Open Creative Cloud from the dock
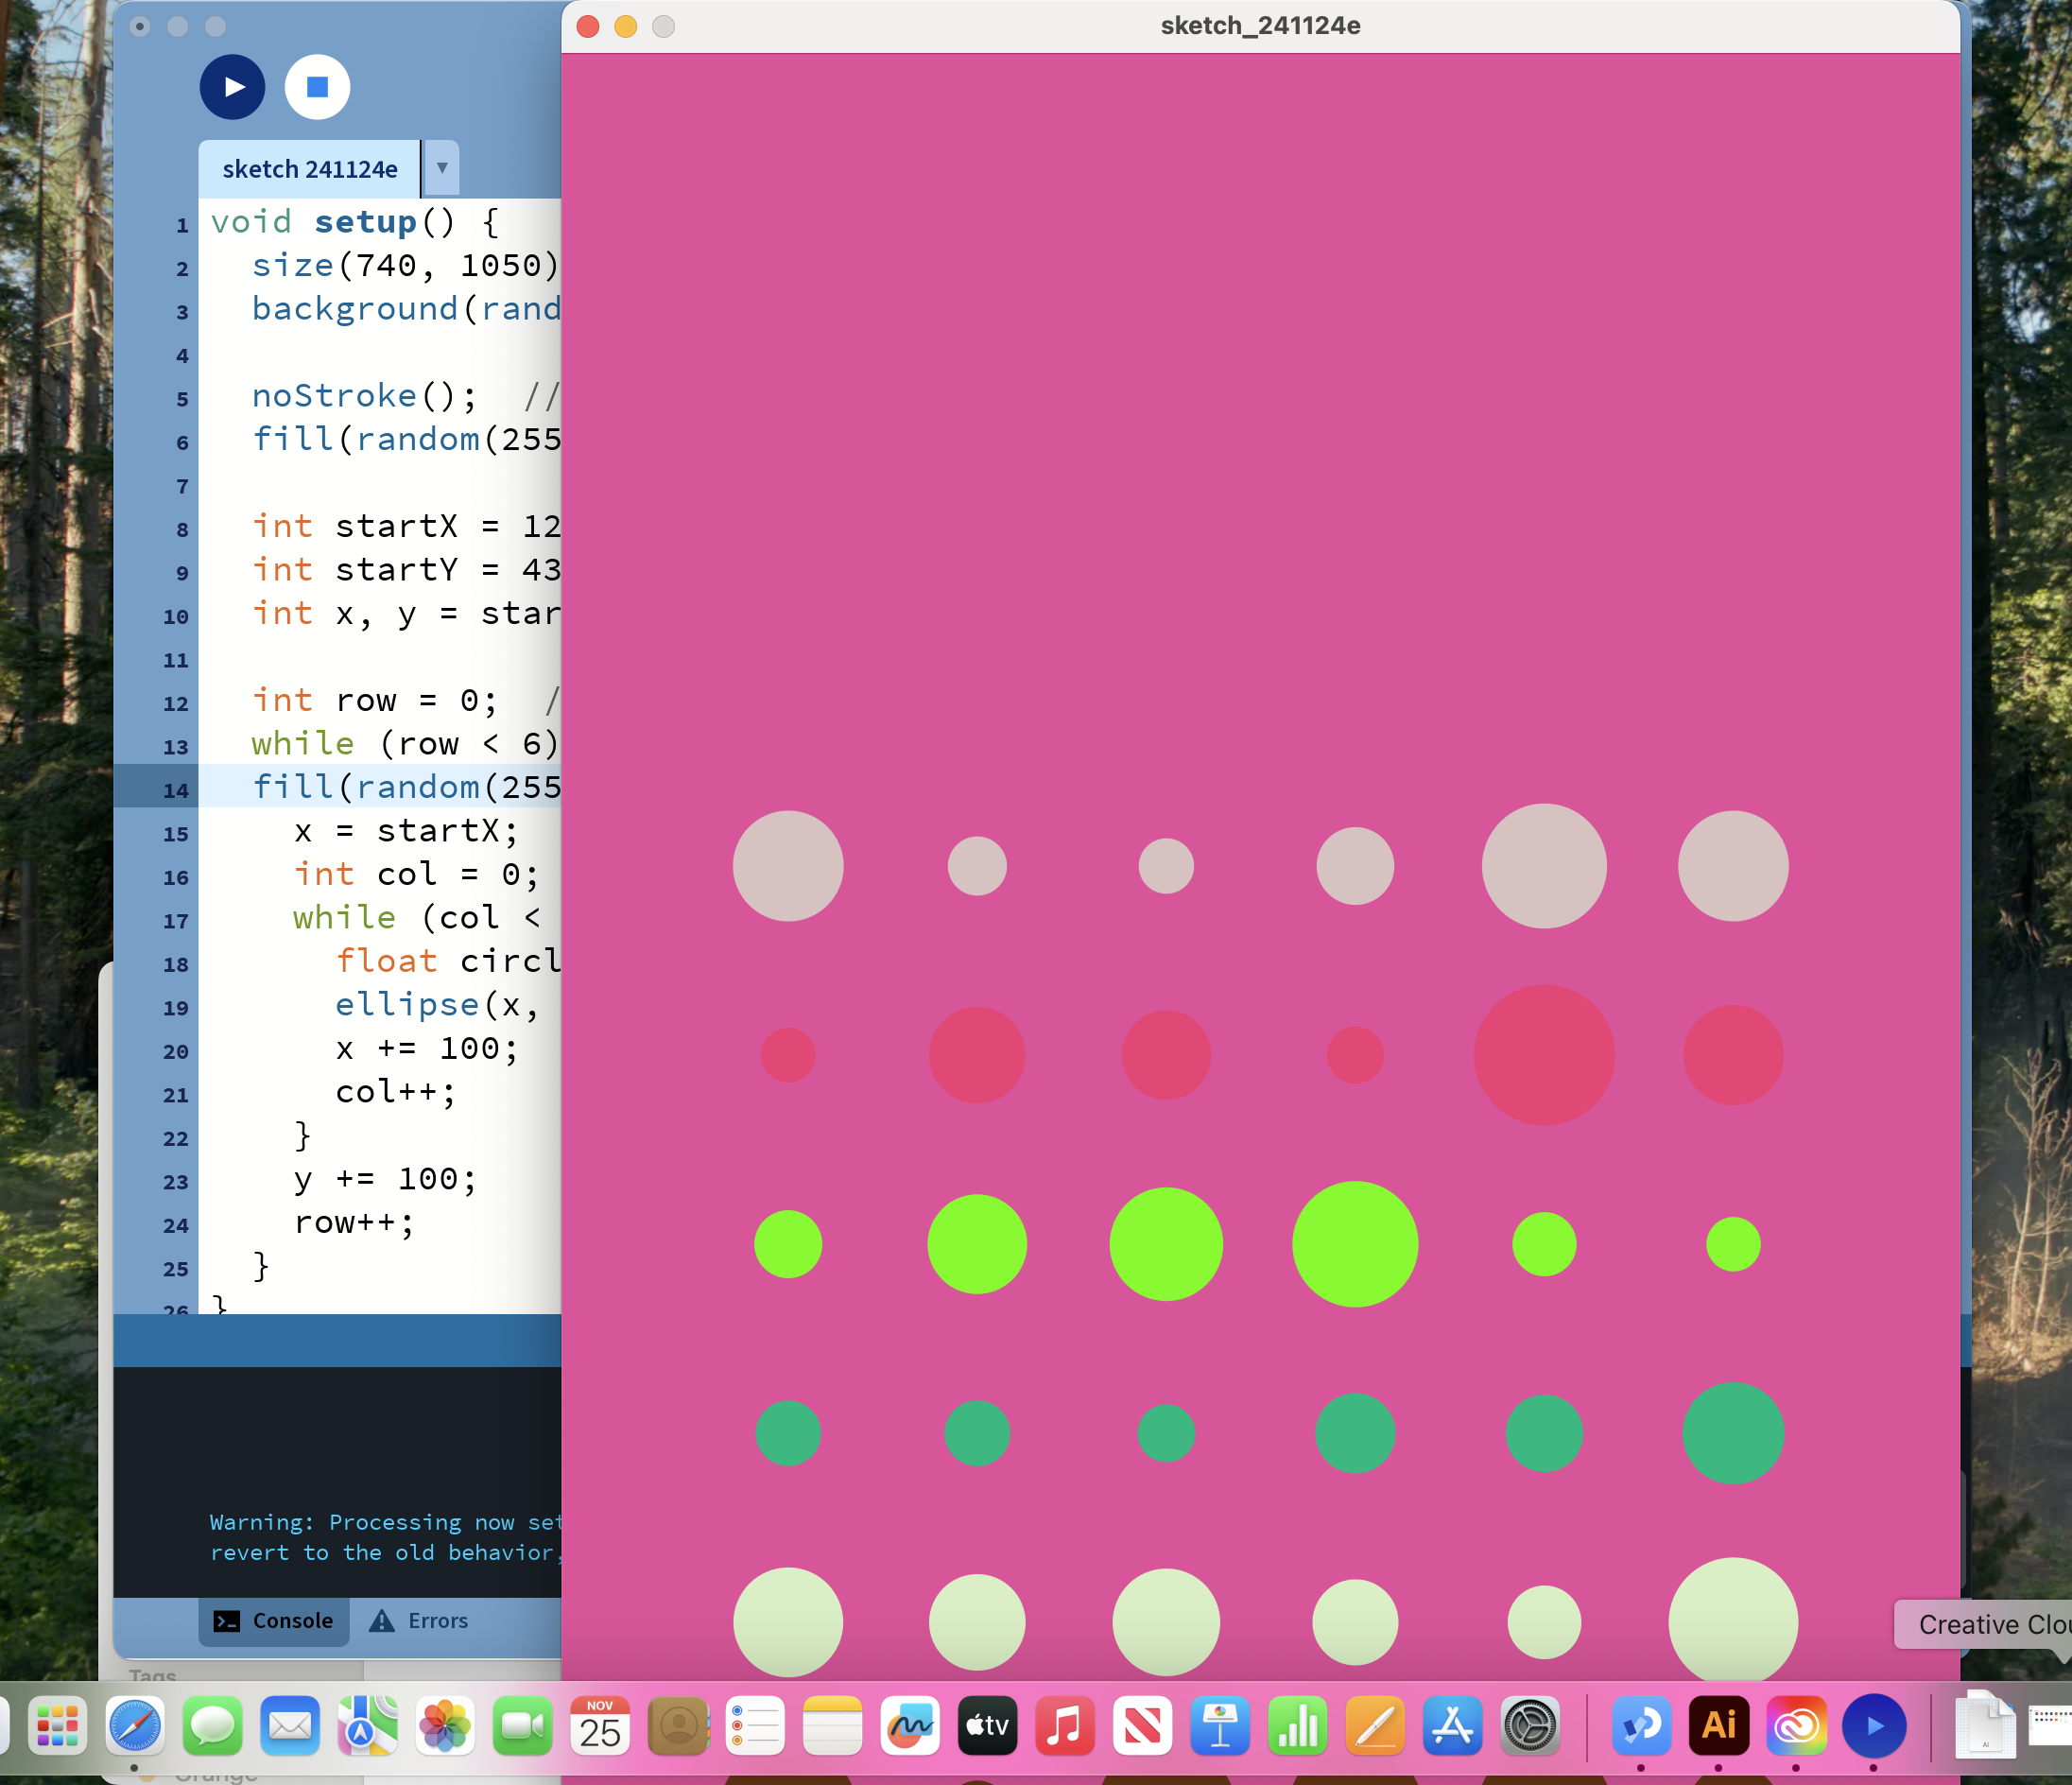The width and height of the screenshot is (2072, 1785). tap(1796, 1725)
